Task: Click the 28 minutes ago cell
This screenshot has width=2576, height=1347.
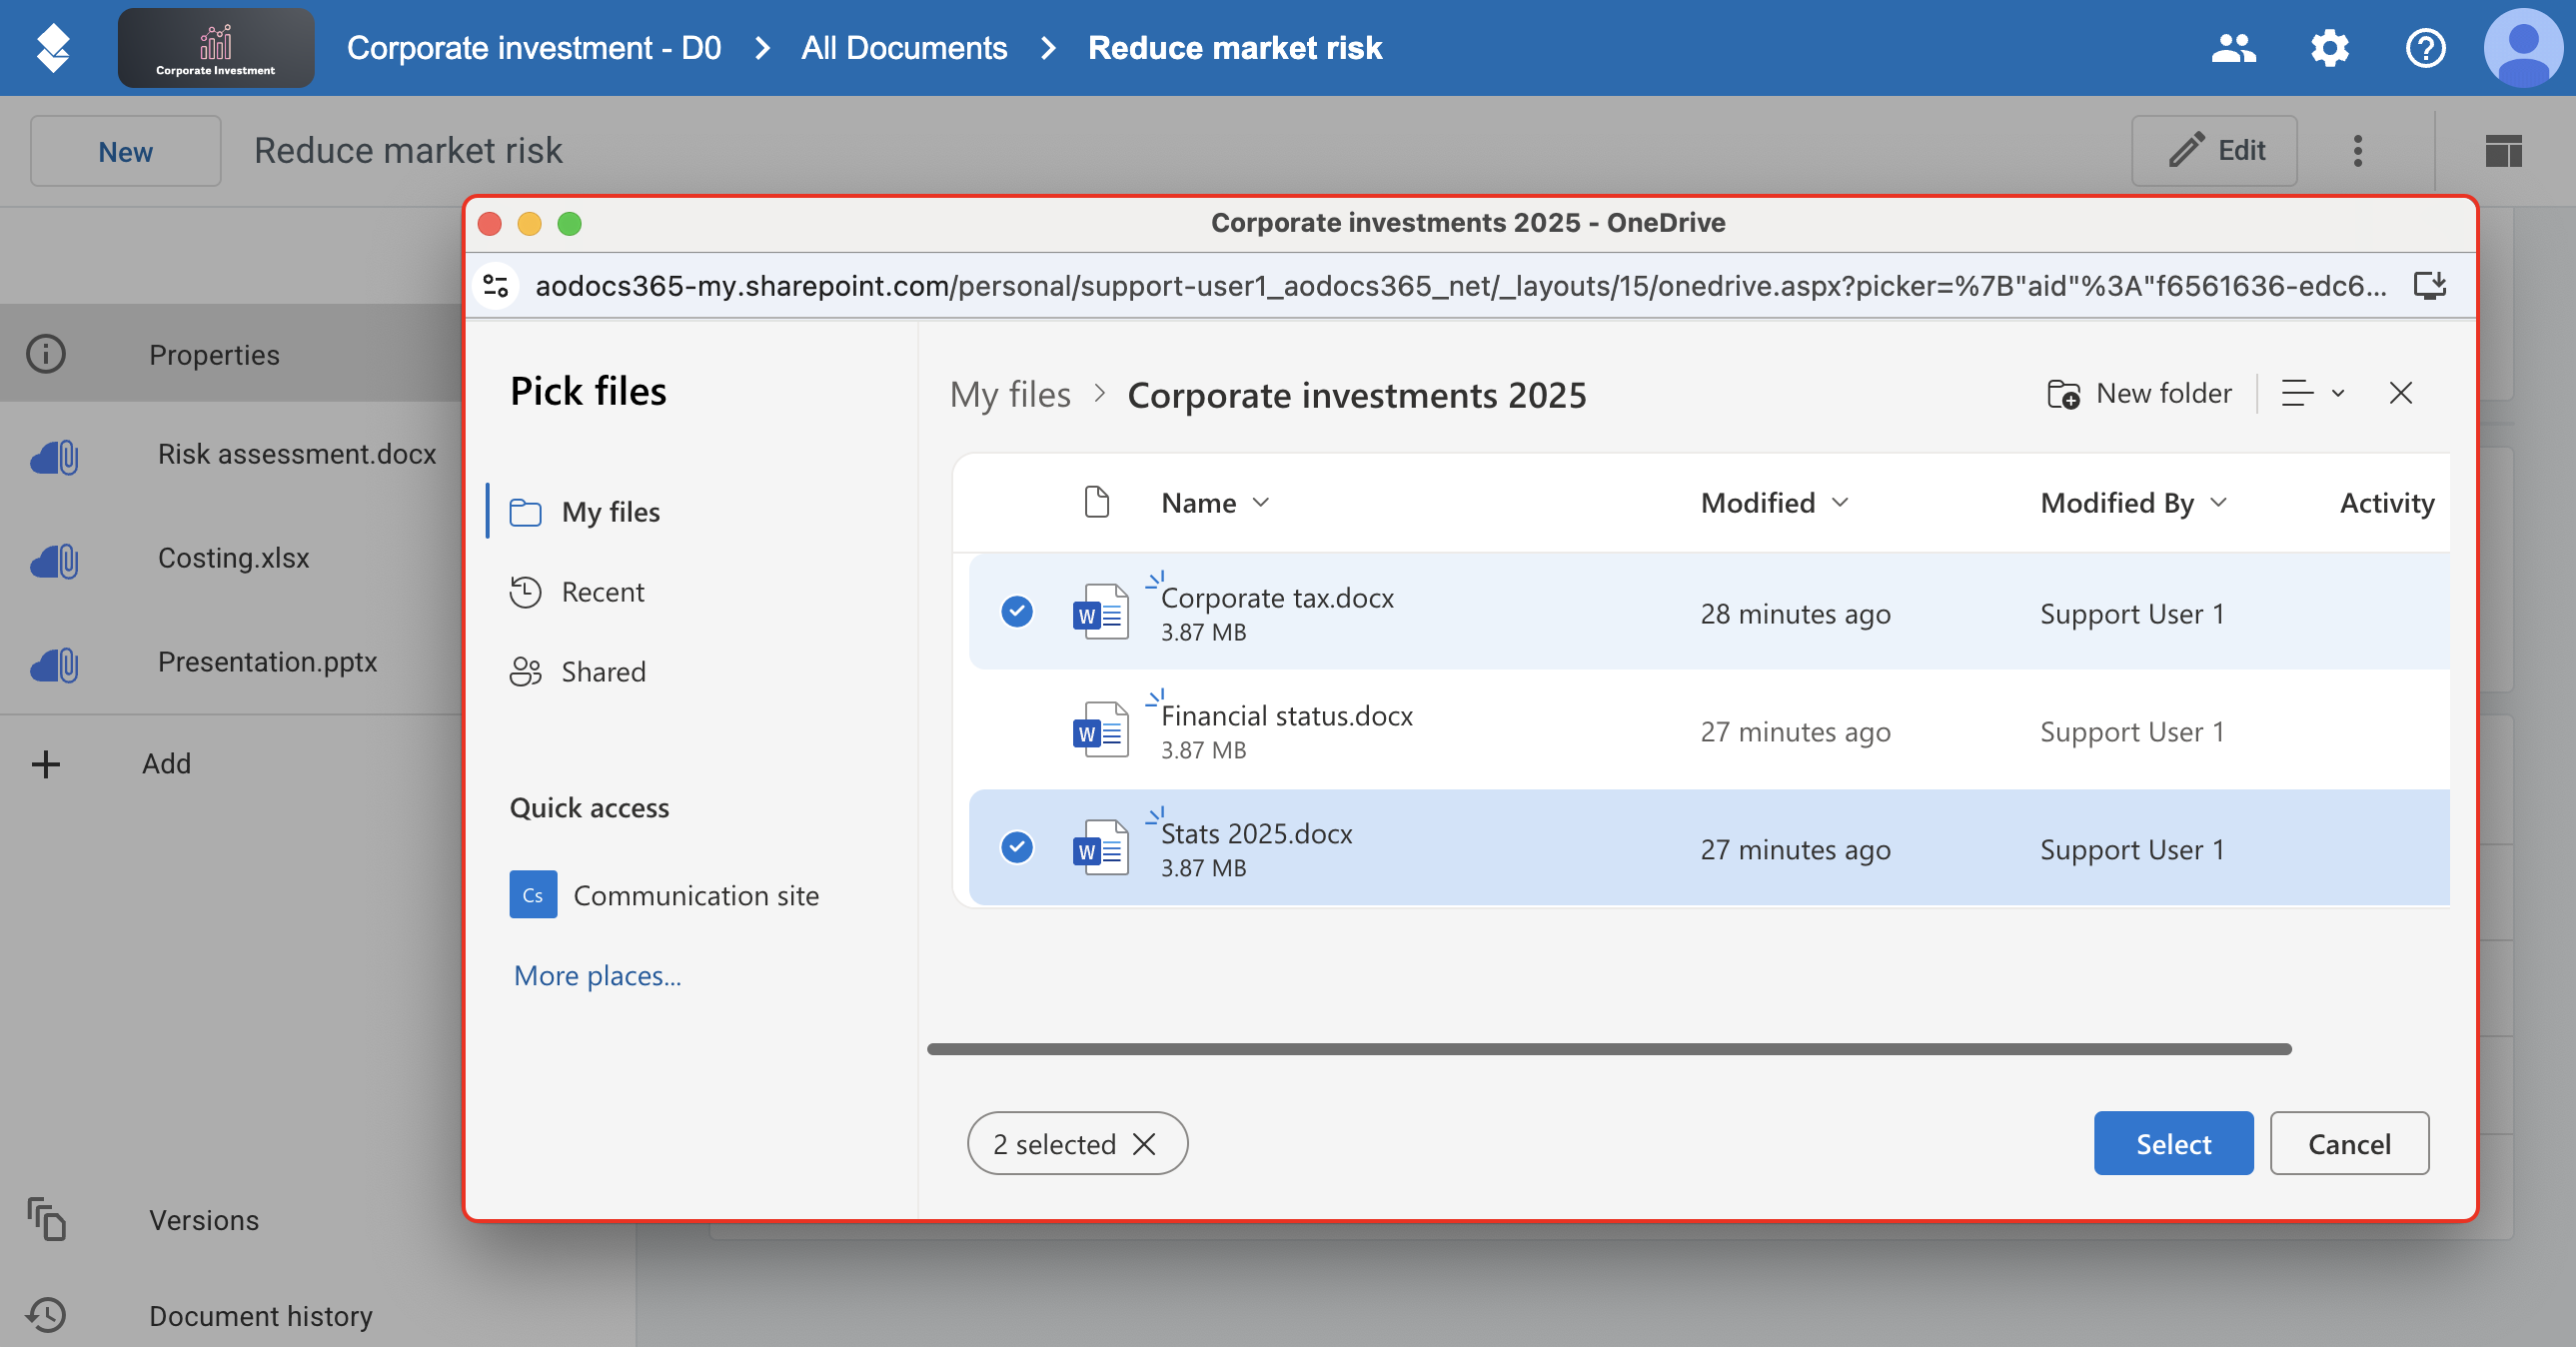Action: coord(1795,614)
